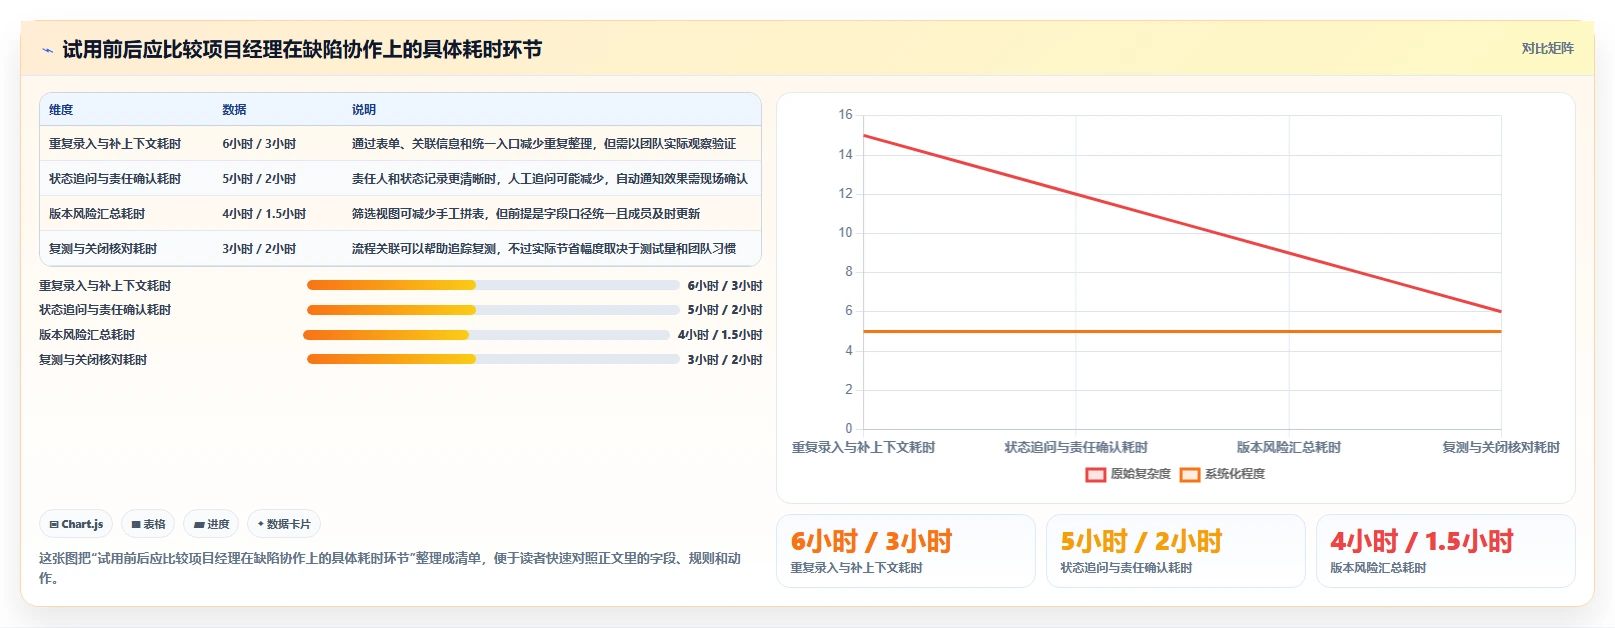Select the table cell 复测与关闭核对耗时
The width and height of the screenshot is (1615, 628).
[x=103, y=249]
